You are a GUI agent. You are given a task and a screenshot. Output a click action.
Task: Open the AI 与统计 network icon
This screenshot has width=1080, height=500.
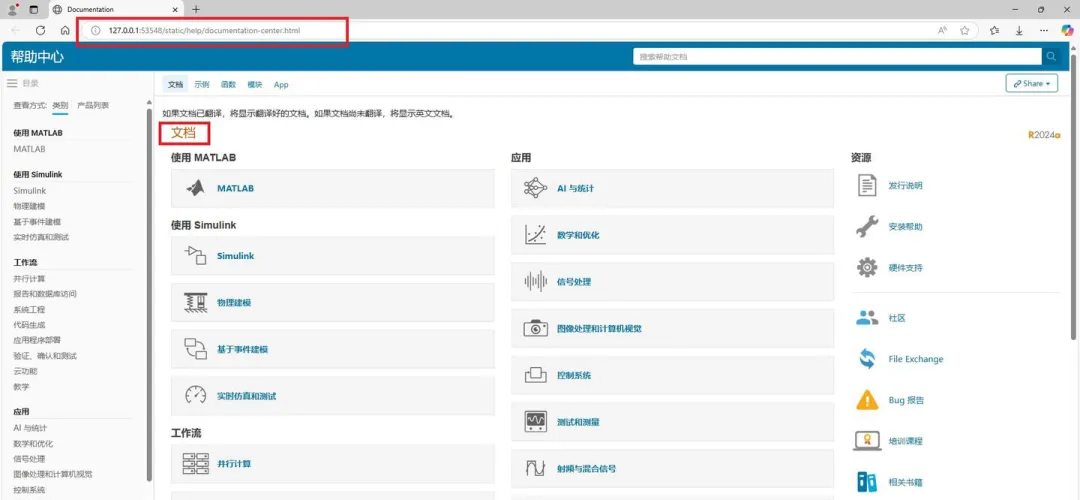(x=535, y=188)
